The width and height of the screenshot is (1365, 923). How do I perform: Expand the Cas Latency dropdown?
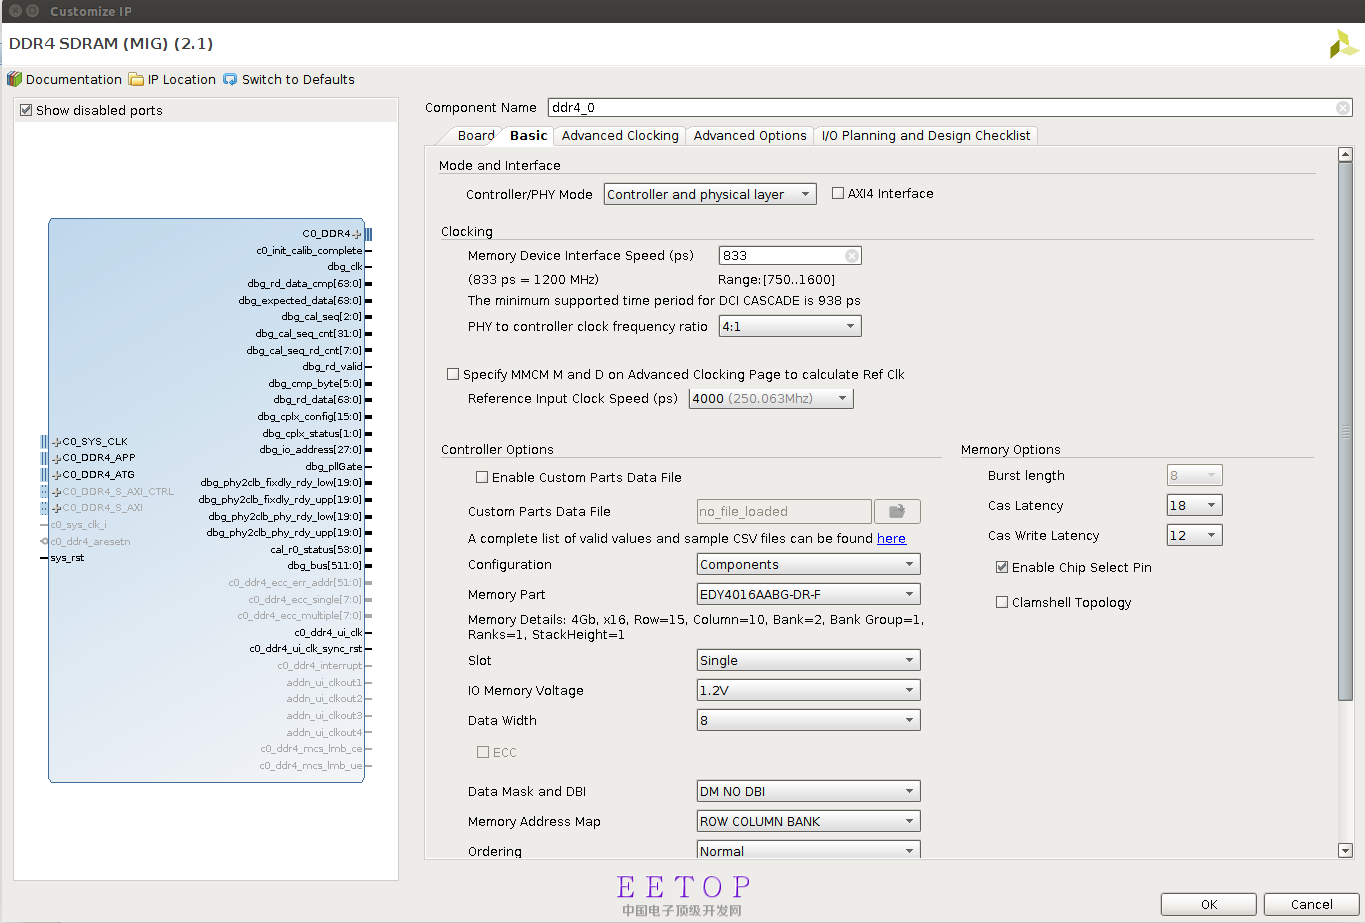click(1194, 506)
